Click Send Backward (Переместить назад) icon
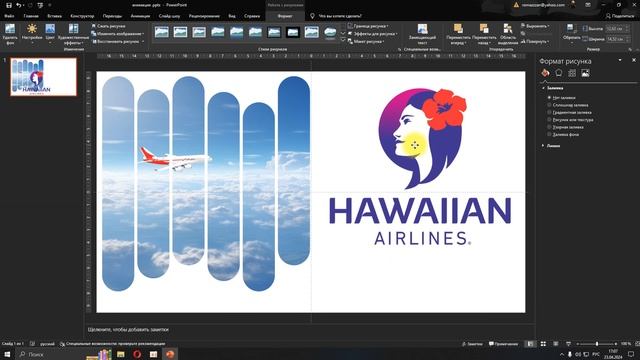 (x=484, y=28)
